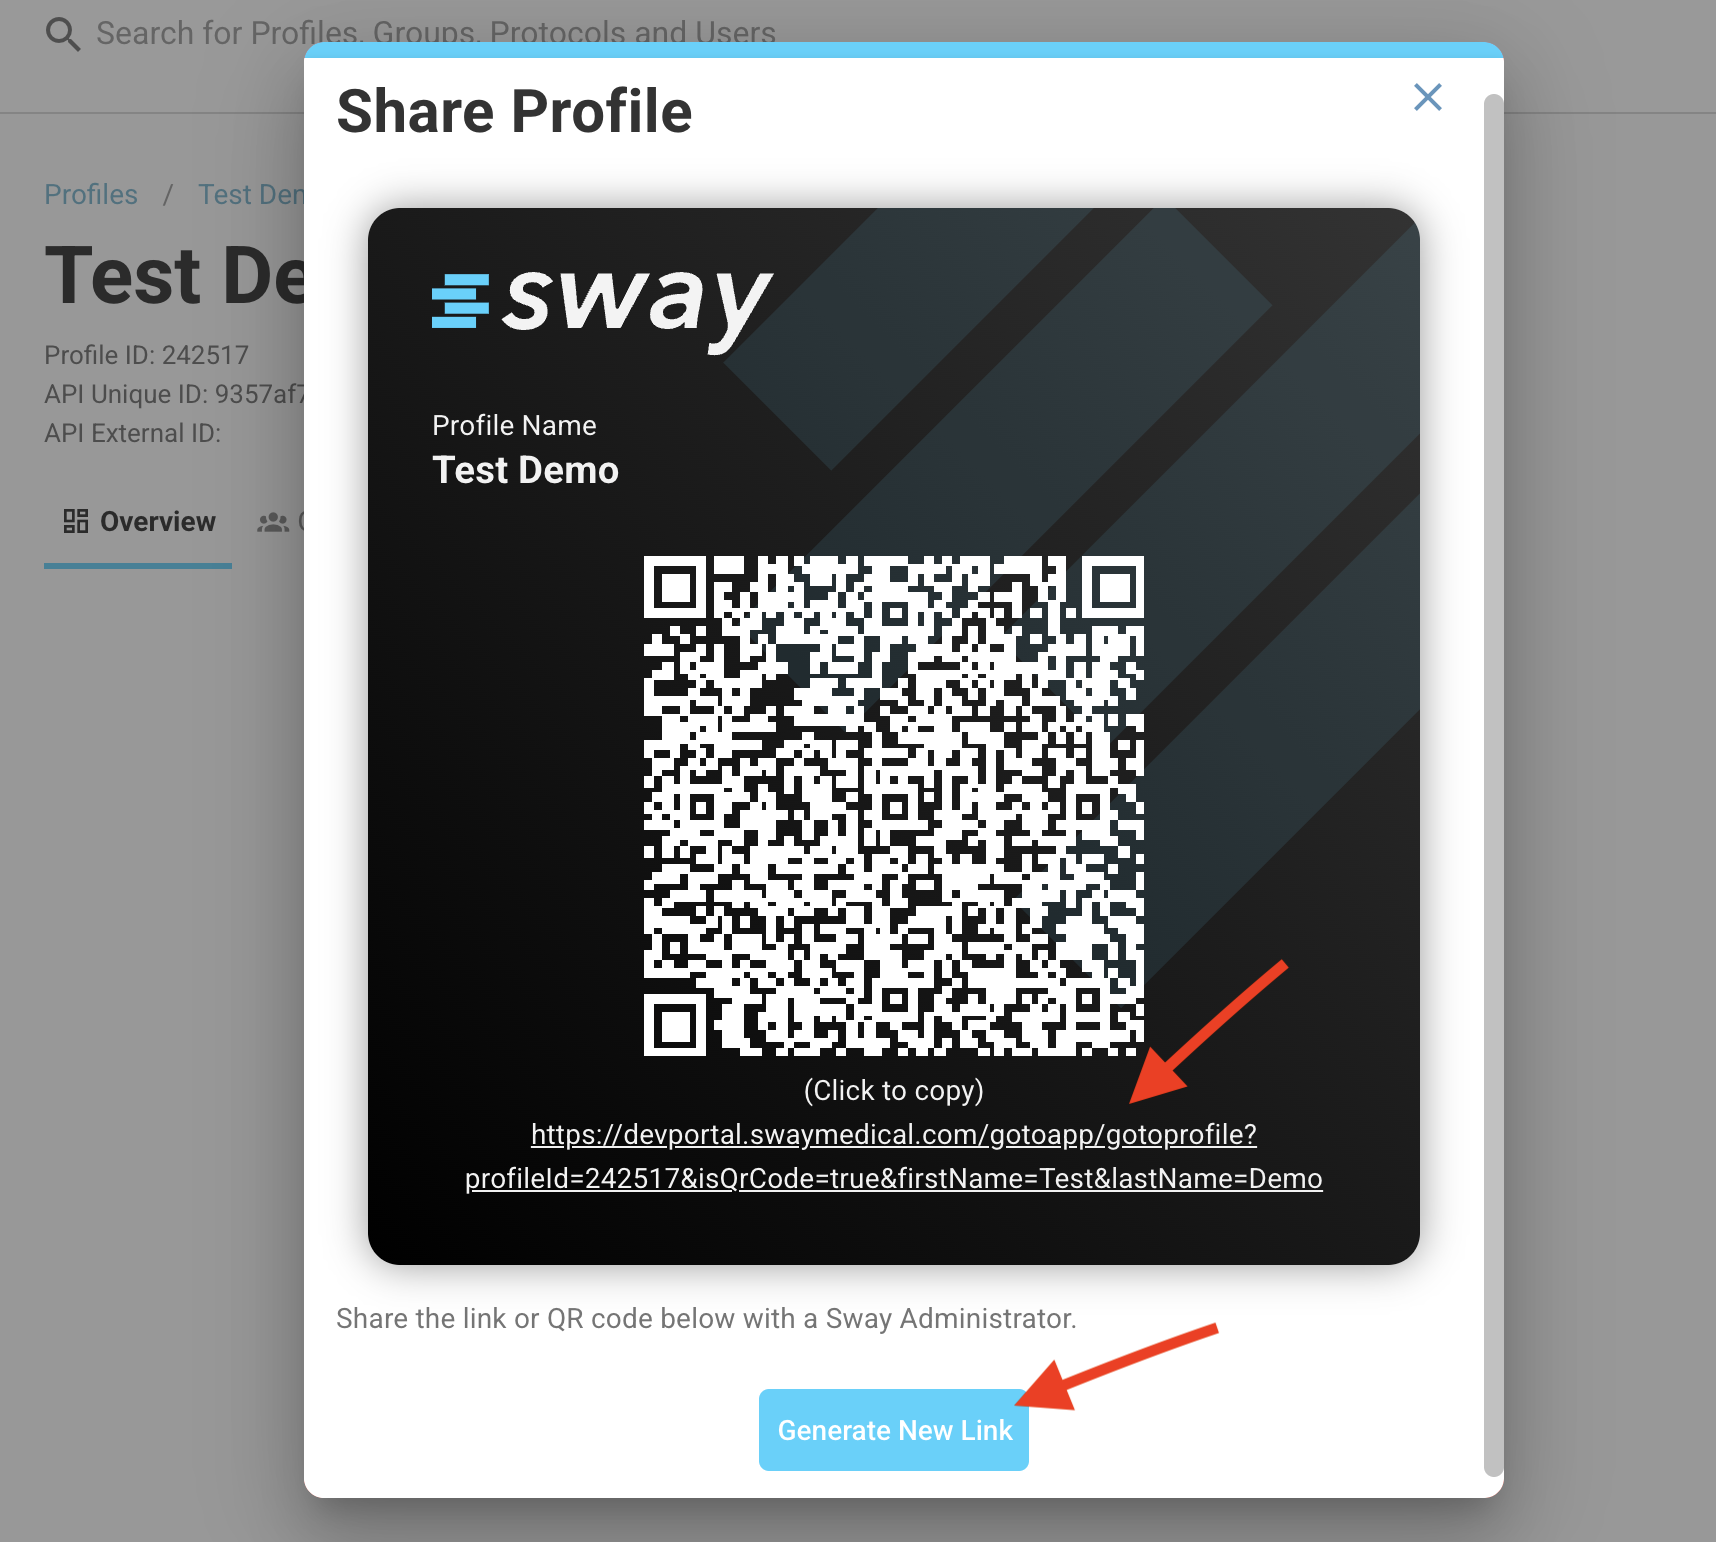The height and width of the screenshot is (1542, 1716).
Task: Click the API External ID label
Action: pyautogui.click(x=132, y=433)
